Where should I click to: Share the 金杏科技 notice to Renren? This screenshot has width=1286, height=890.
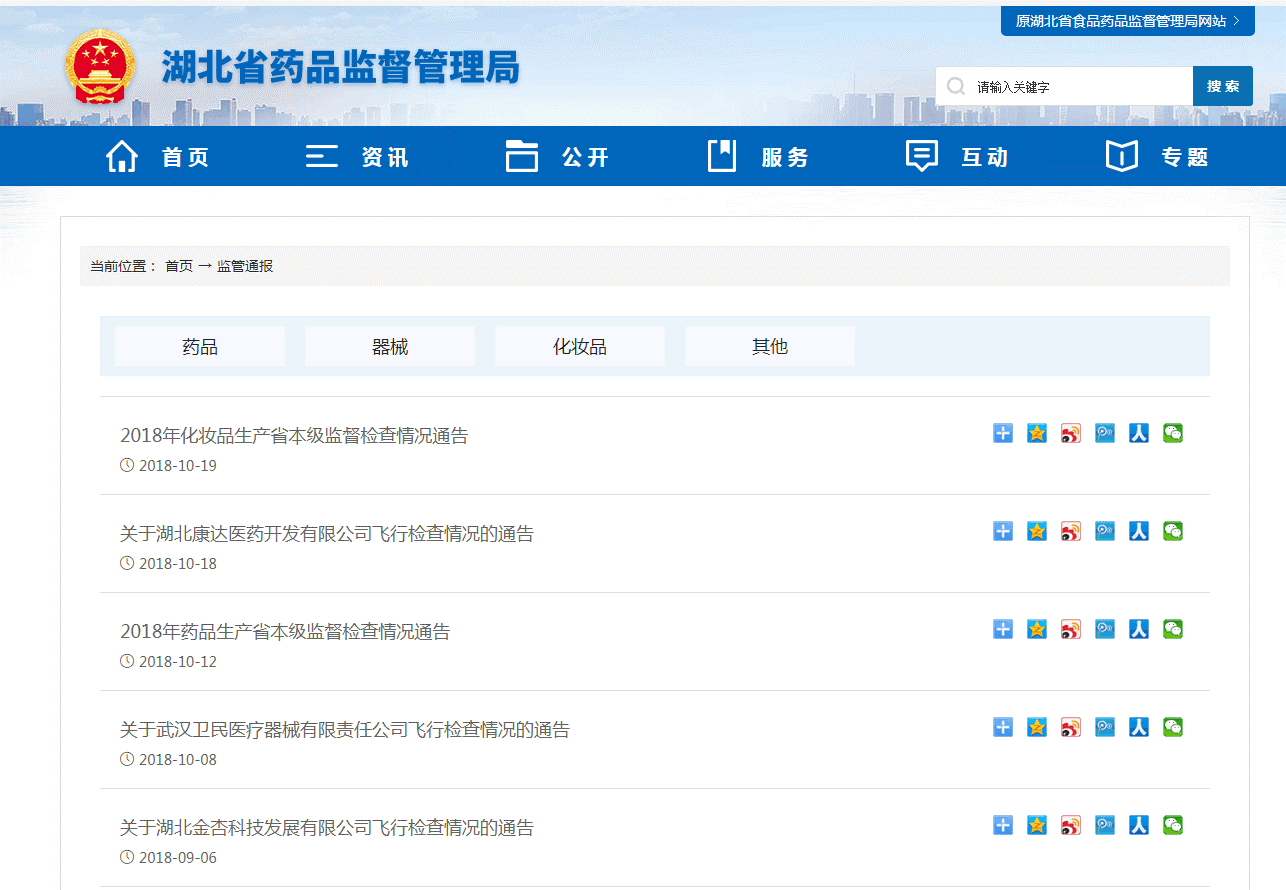pyautogui.click(x=1139, y=825)
